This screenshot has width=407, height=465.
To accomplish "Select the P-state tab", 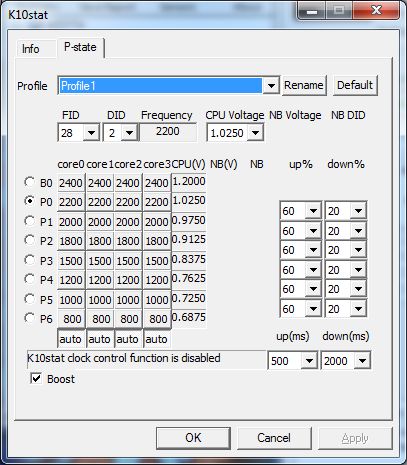I will (80, 47).
